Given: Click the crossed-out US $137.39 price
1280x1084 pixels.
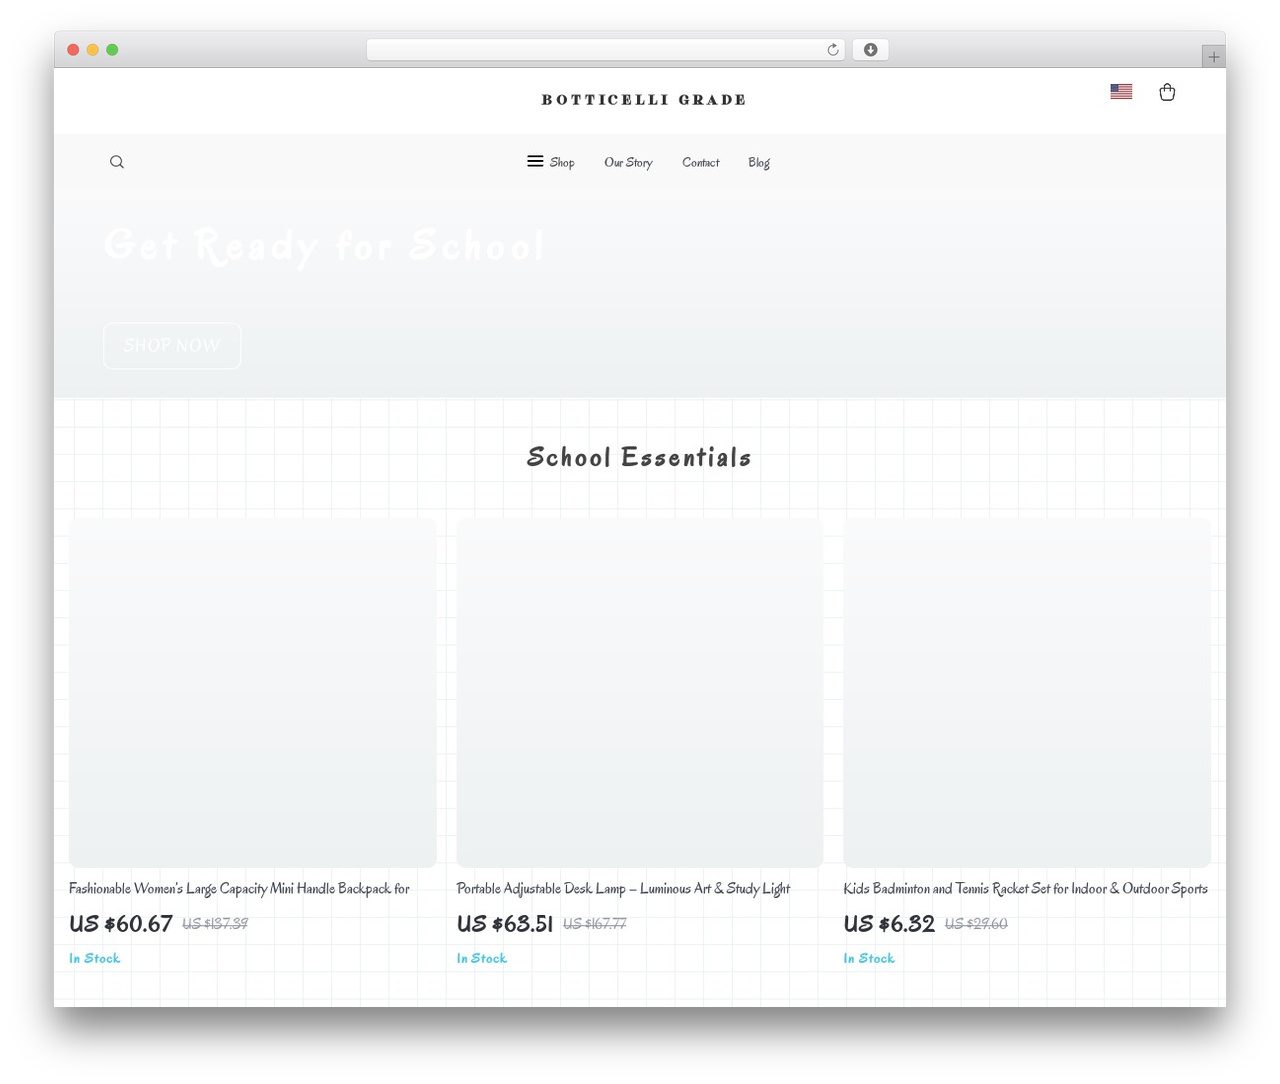Looking at the screenshot, I should [x=215, y=924].
